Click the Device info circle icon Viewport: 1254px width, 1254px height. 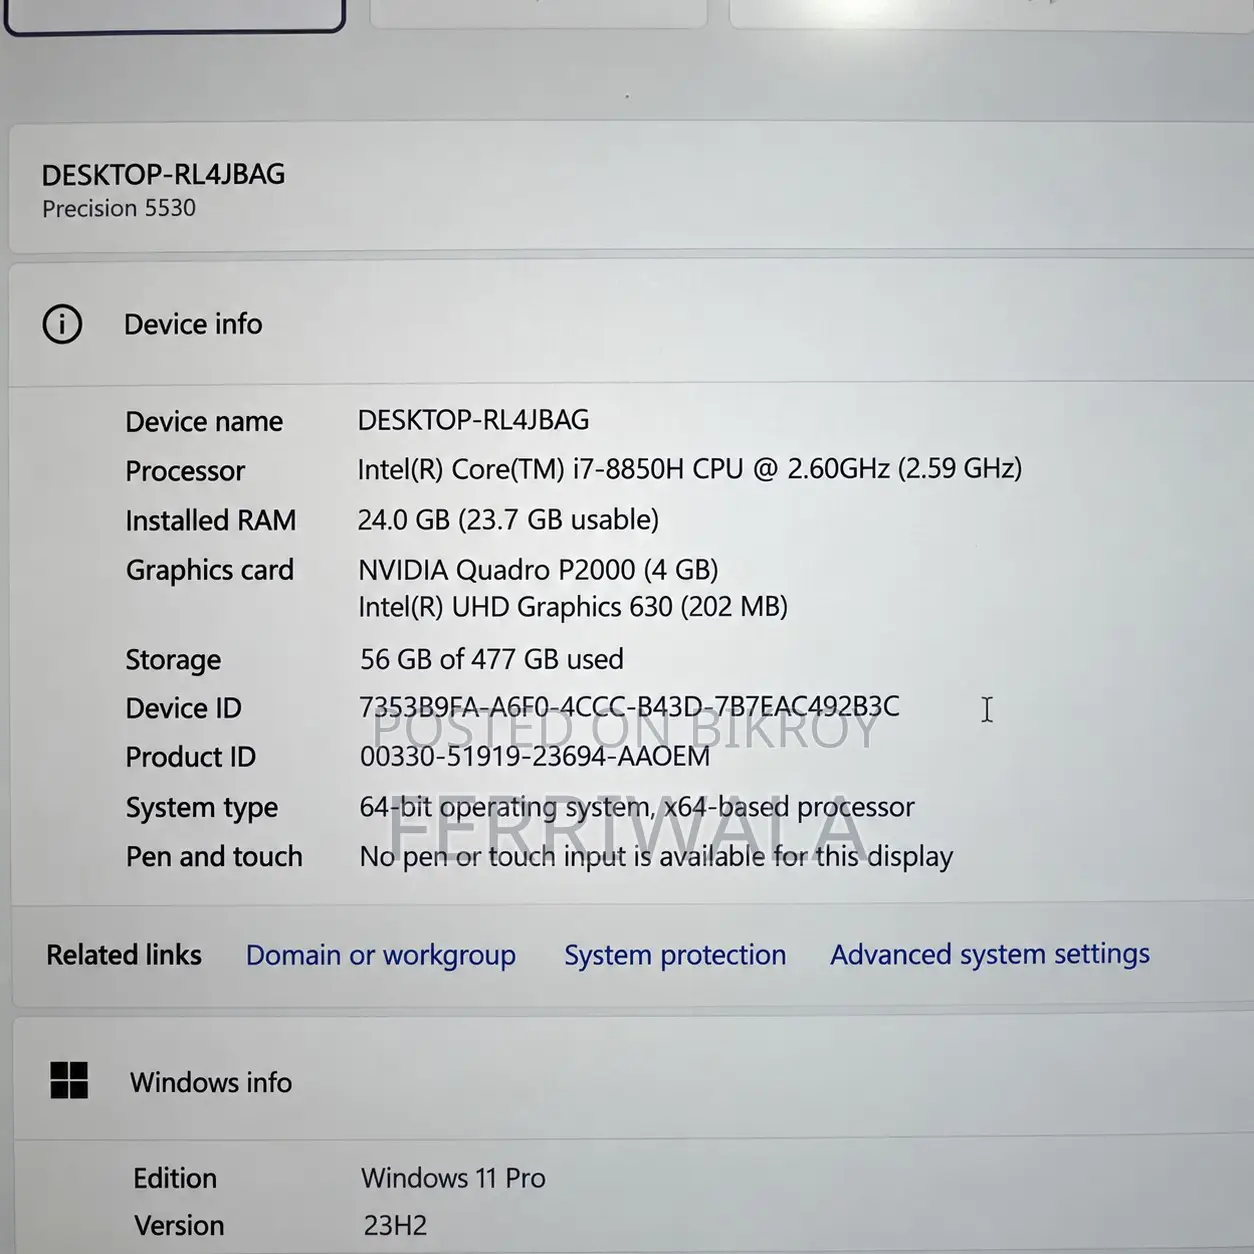coord(62,324)
